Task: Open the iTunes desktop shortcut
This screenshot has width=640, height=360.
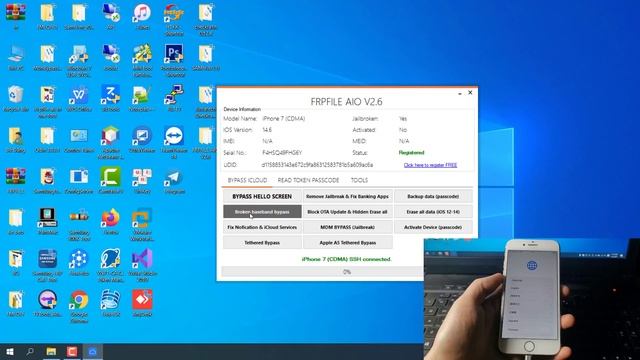Action: point(142,16)
